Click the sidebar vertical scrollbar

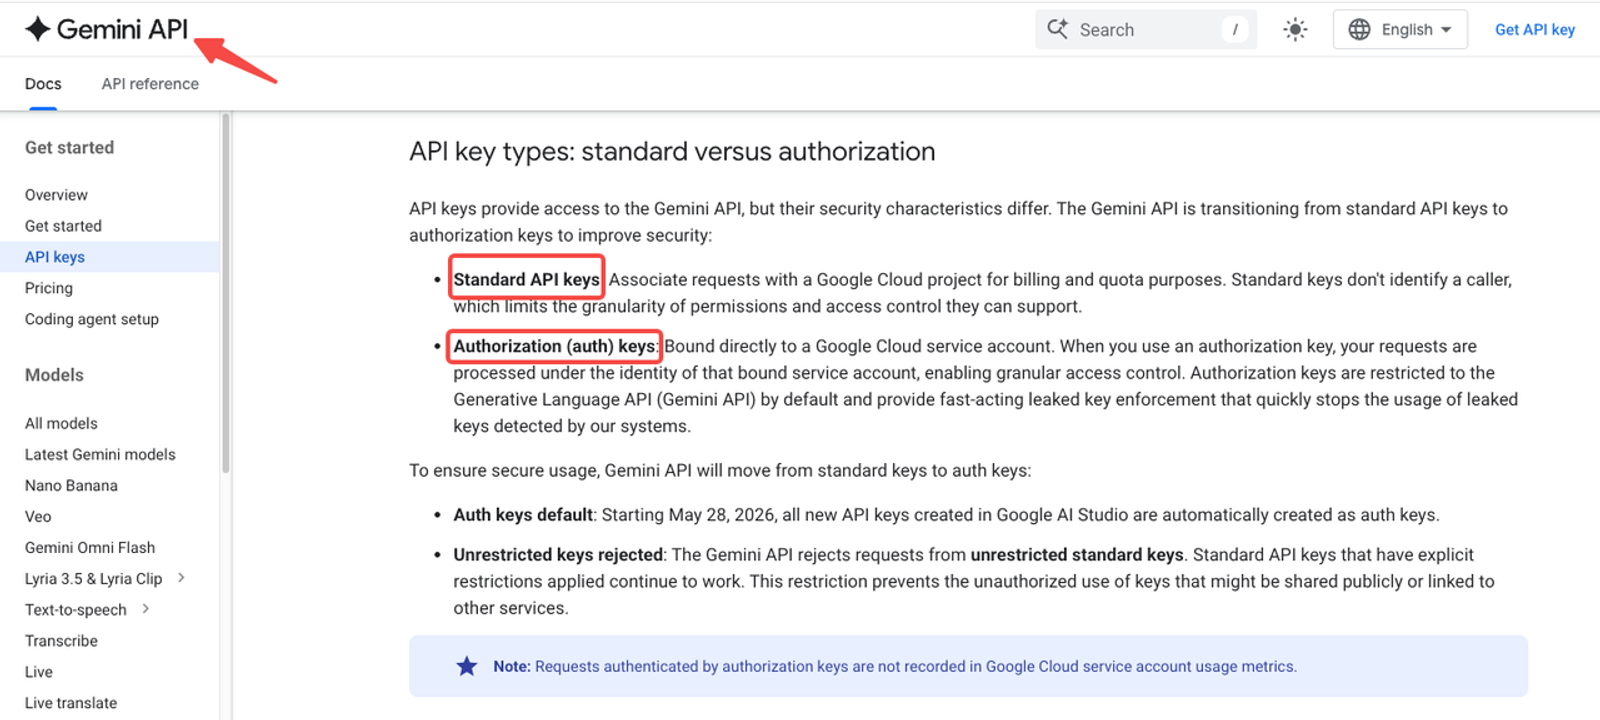pyautogui.click(x=226, y=293)
